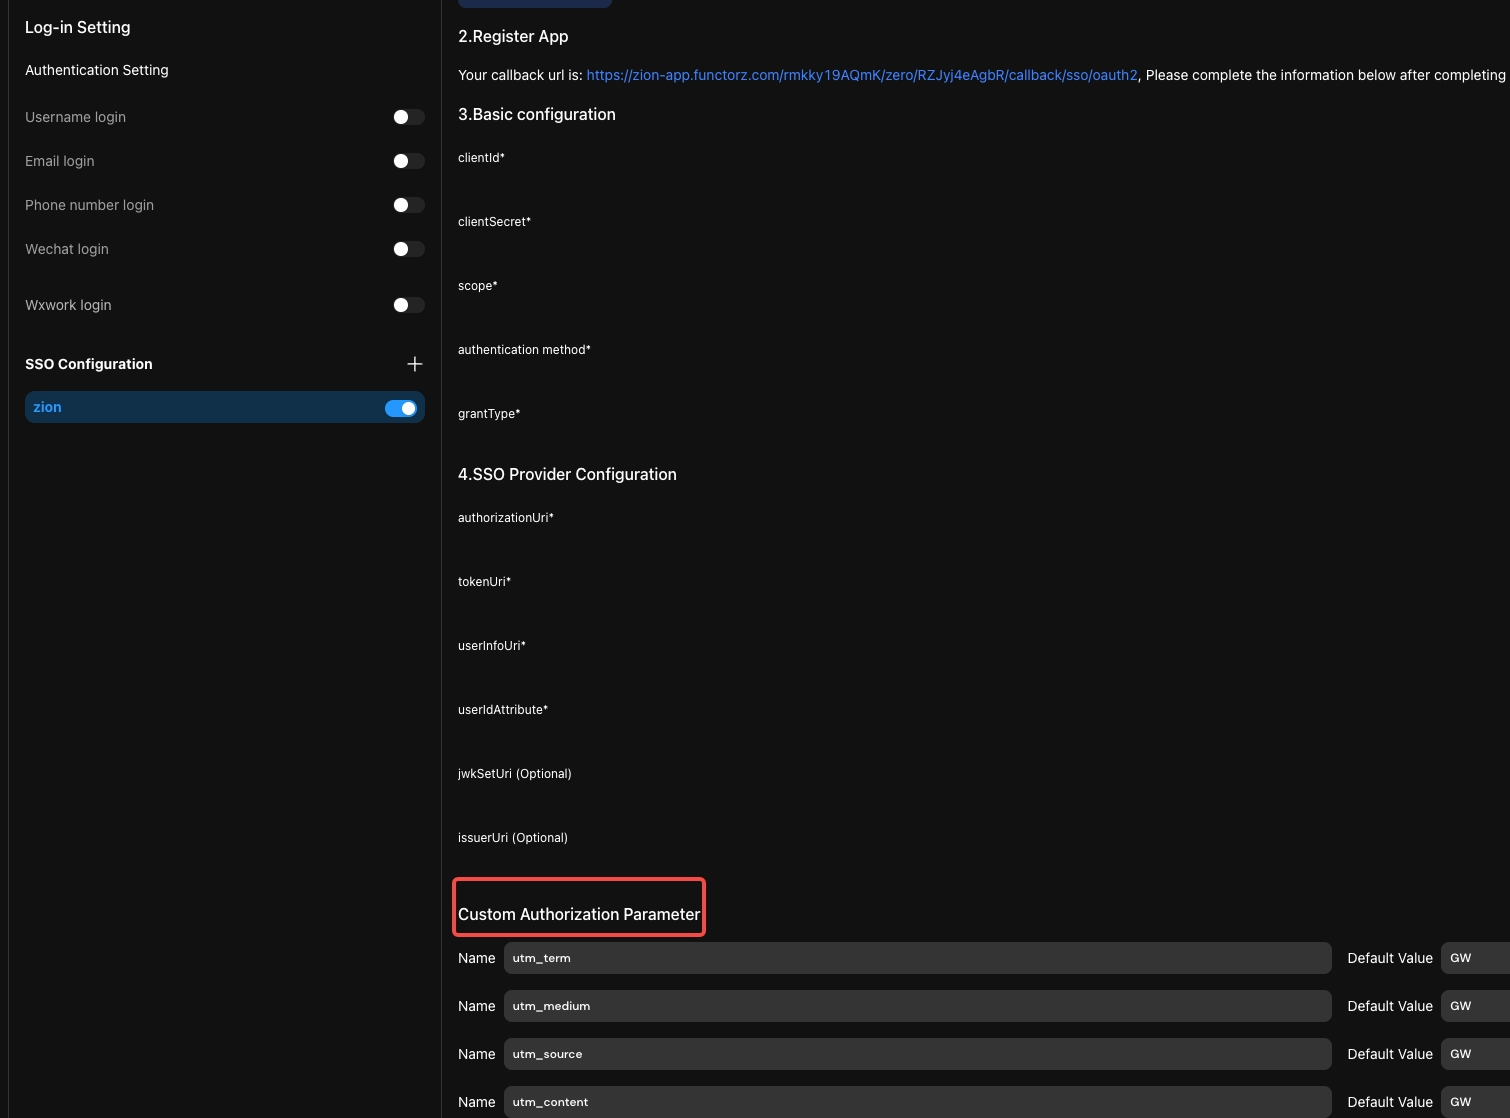Edit the Default Value beside utm_medium
The width and height of the screenshot is (1510, 1118).
(1475, 1006)
